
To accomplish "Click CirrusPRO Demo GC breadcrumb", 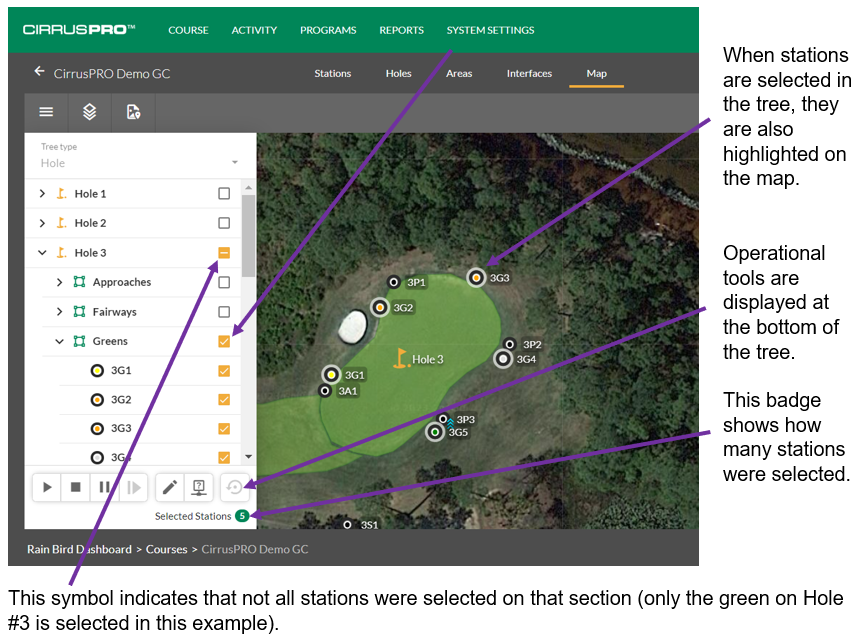I will point(255,549).
